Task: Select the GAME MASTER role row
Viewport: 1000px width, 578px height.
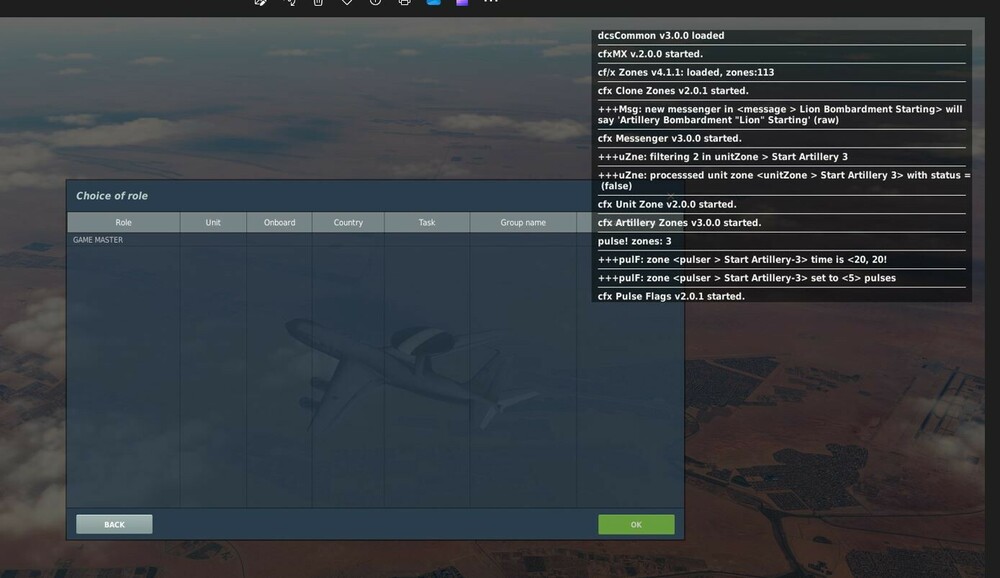Action: (x=375, y=240)
